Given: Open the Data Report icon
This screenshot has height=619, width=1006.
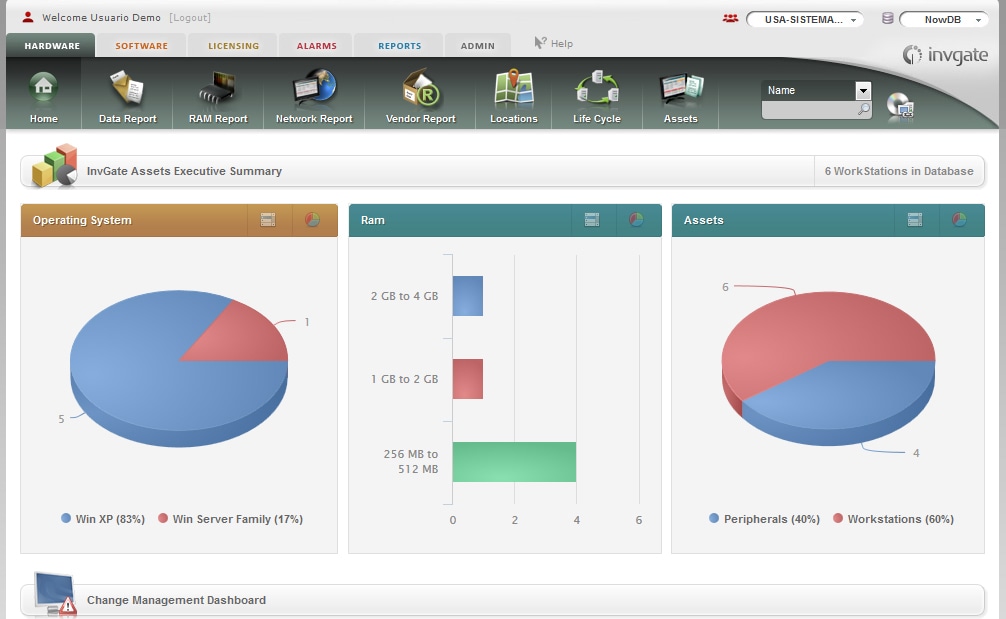Looking at the screenshot, I should [127, 89].
